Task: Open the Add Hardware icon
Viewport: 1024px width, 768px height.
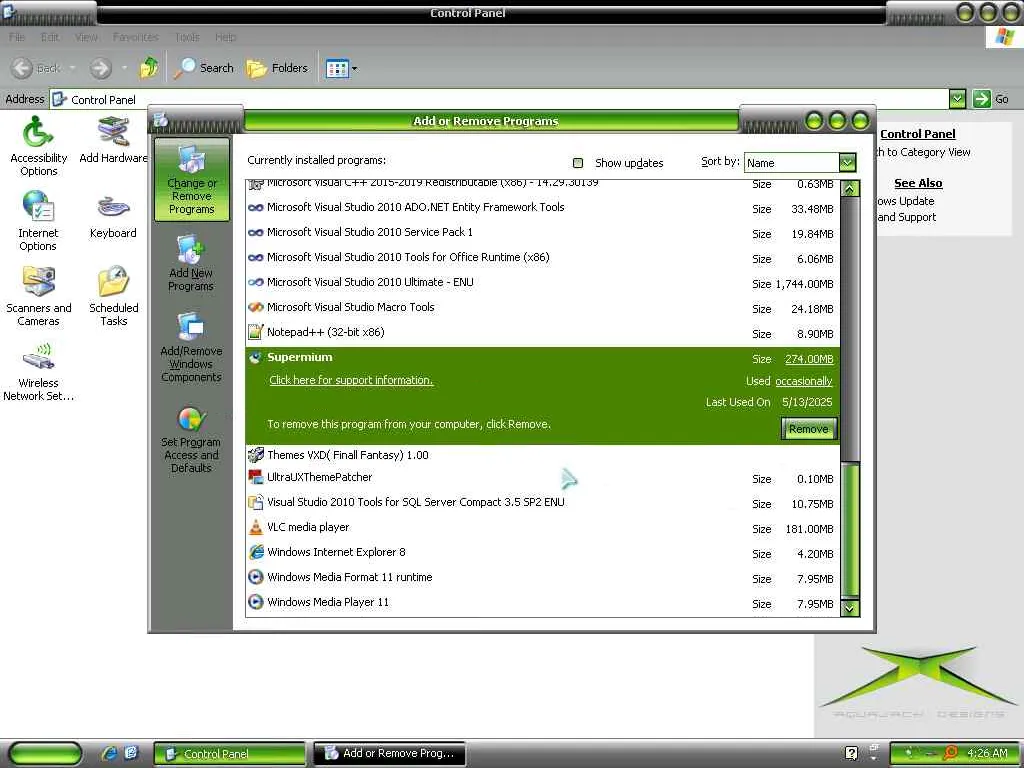Action: 113,140
